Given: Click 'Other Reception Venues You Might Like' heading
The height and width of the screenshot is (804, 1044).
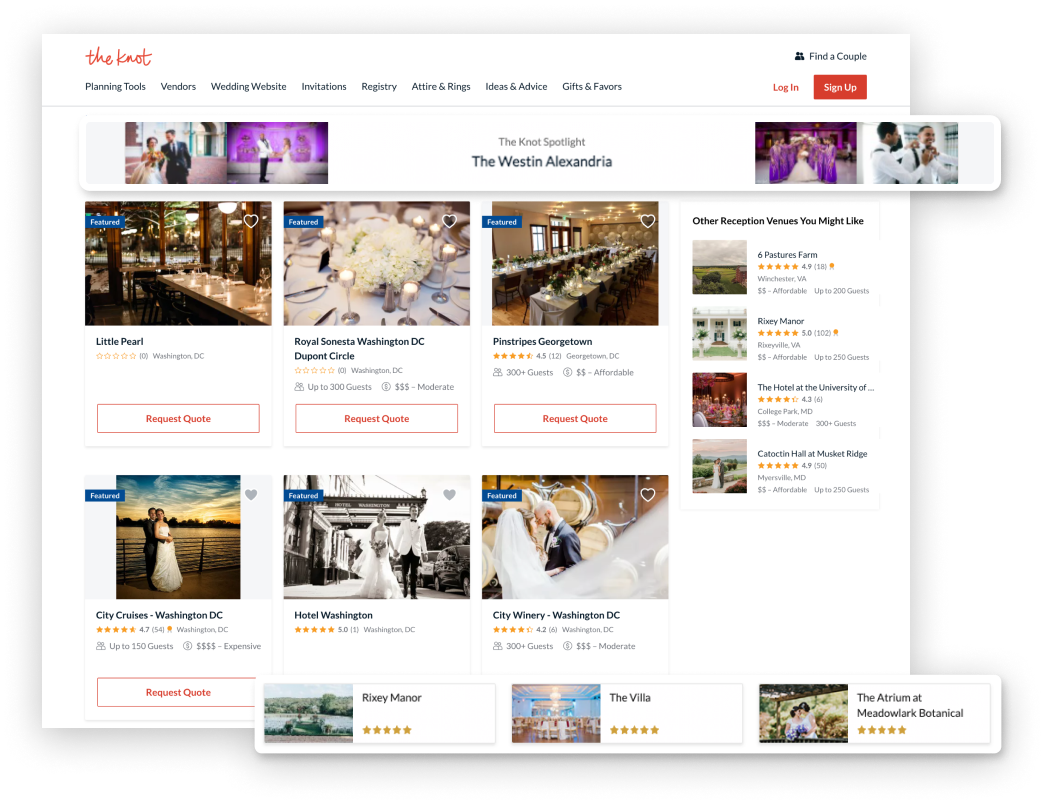Looking at the screenshot, I should click(x=778, y=221).
